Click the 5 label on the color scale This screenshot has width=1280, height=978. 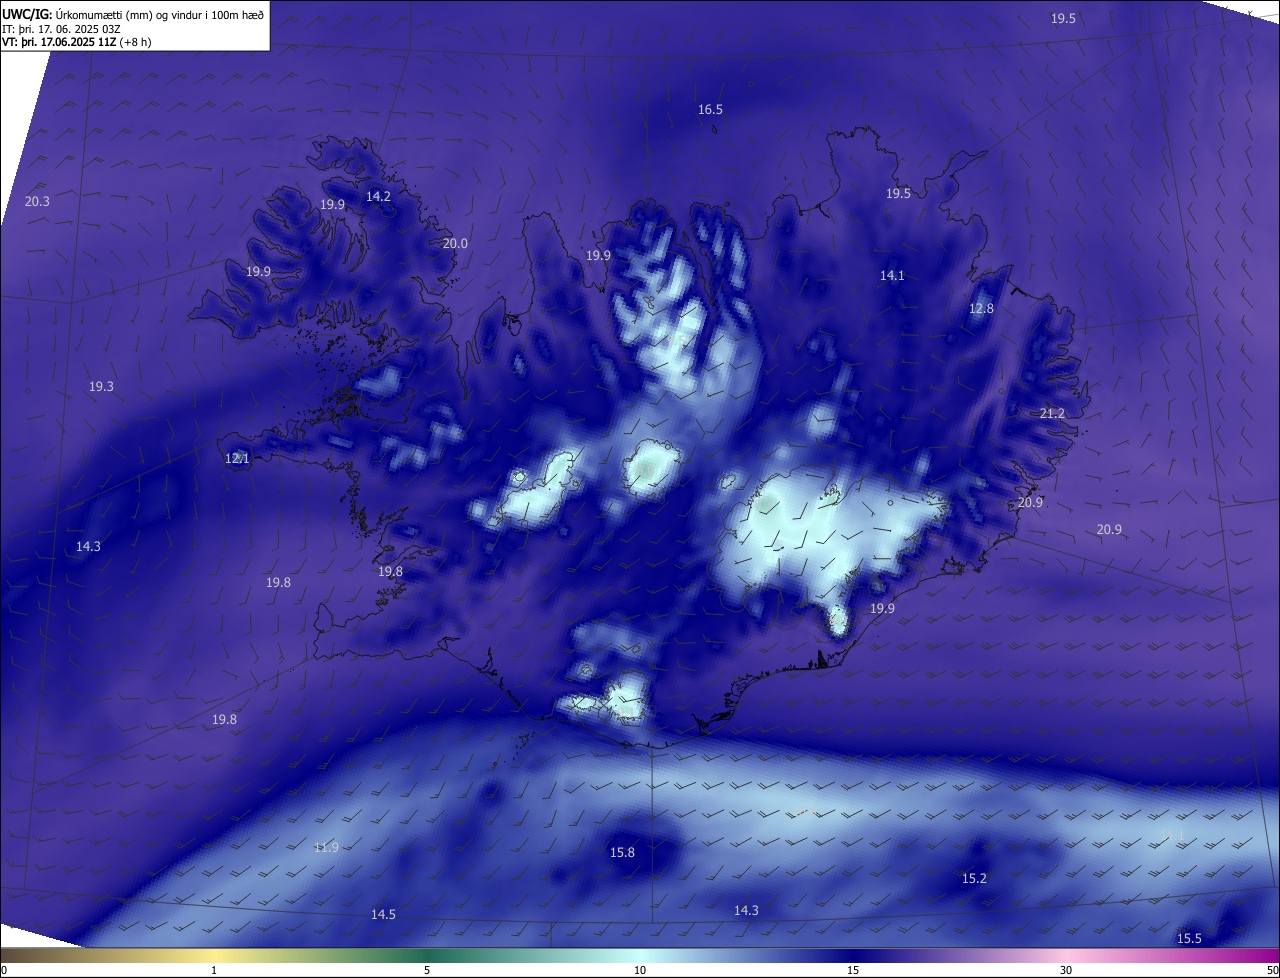coord(427,971)
